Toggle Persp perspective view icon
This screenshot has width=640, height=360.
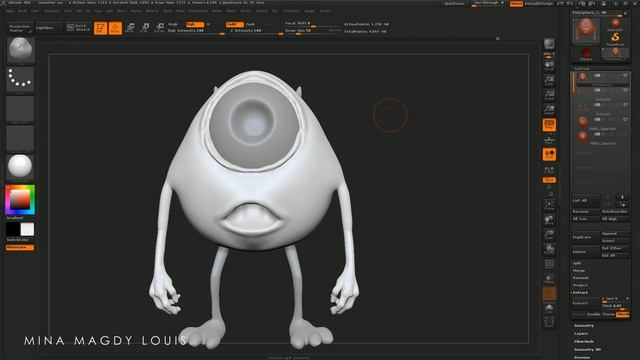coord(549,125)
